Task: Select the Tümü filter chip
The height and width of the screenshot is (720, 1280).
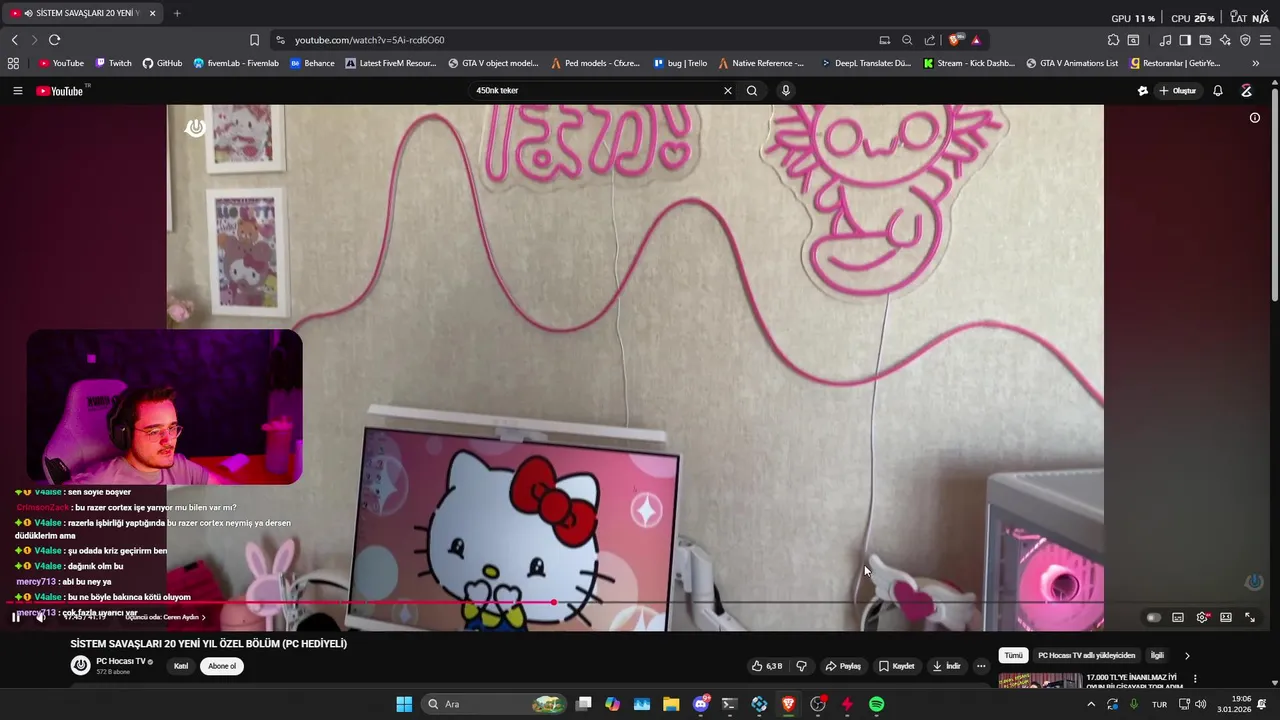Action: pos(1013,656)
